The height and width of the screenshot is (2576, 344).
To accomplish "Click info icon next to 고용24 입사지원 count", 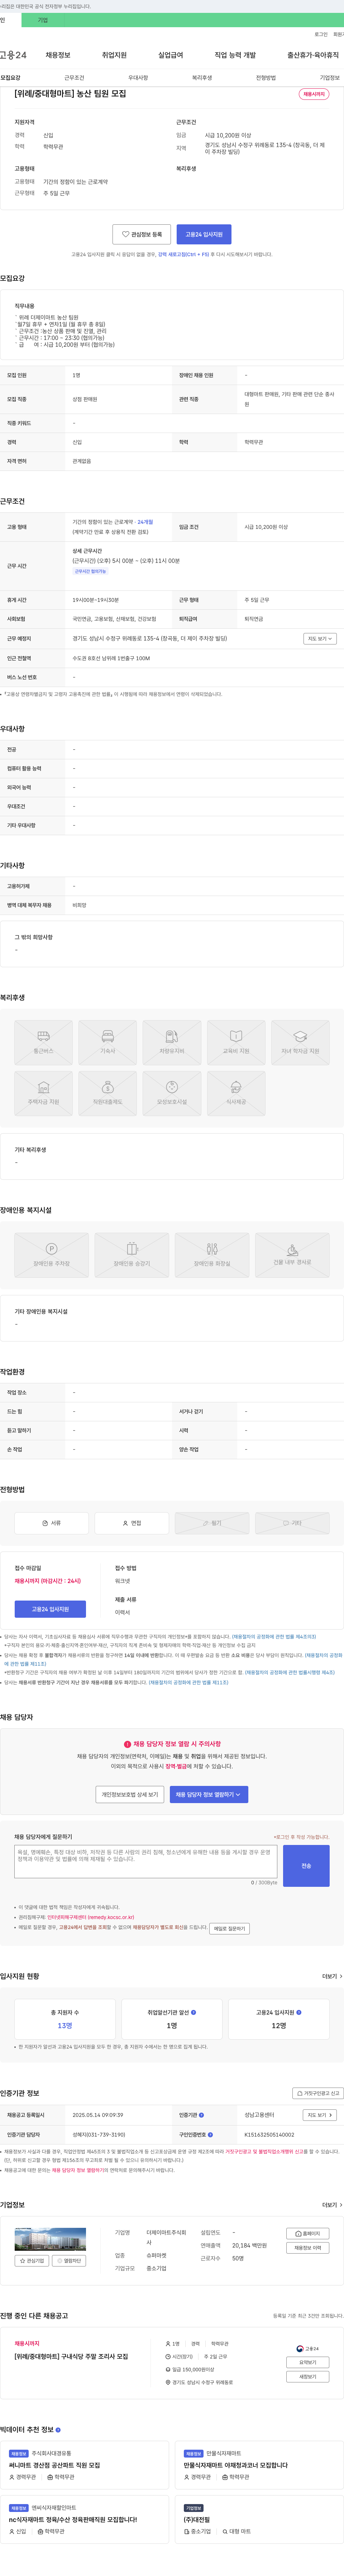I will (x=299, y=2012).
